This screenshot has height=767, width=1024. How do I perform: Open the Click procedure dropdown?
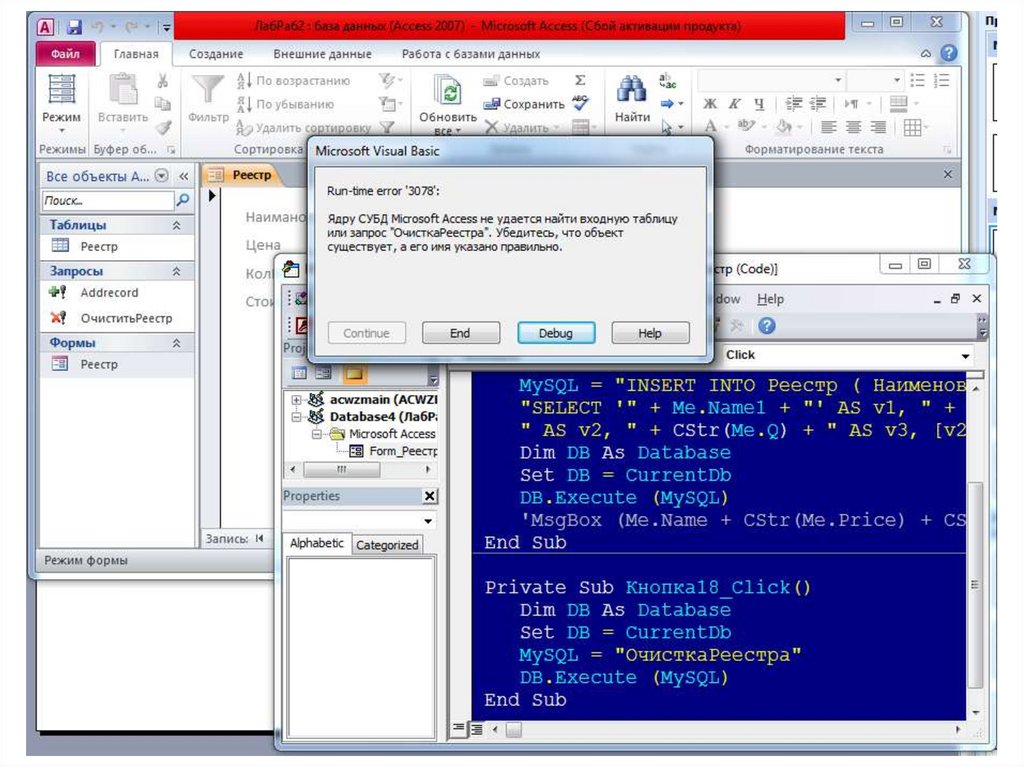click(x=965, y=356)
